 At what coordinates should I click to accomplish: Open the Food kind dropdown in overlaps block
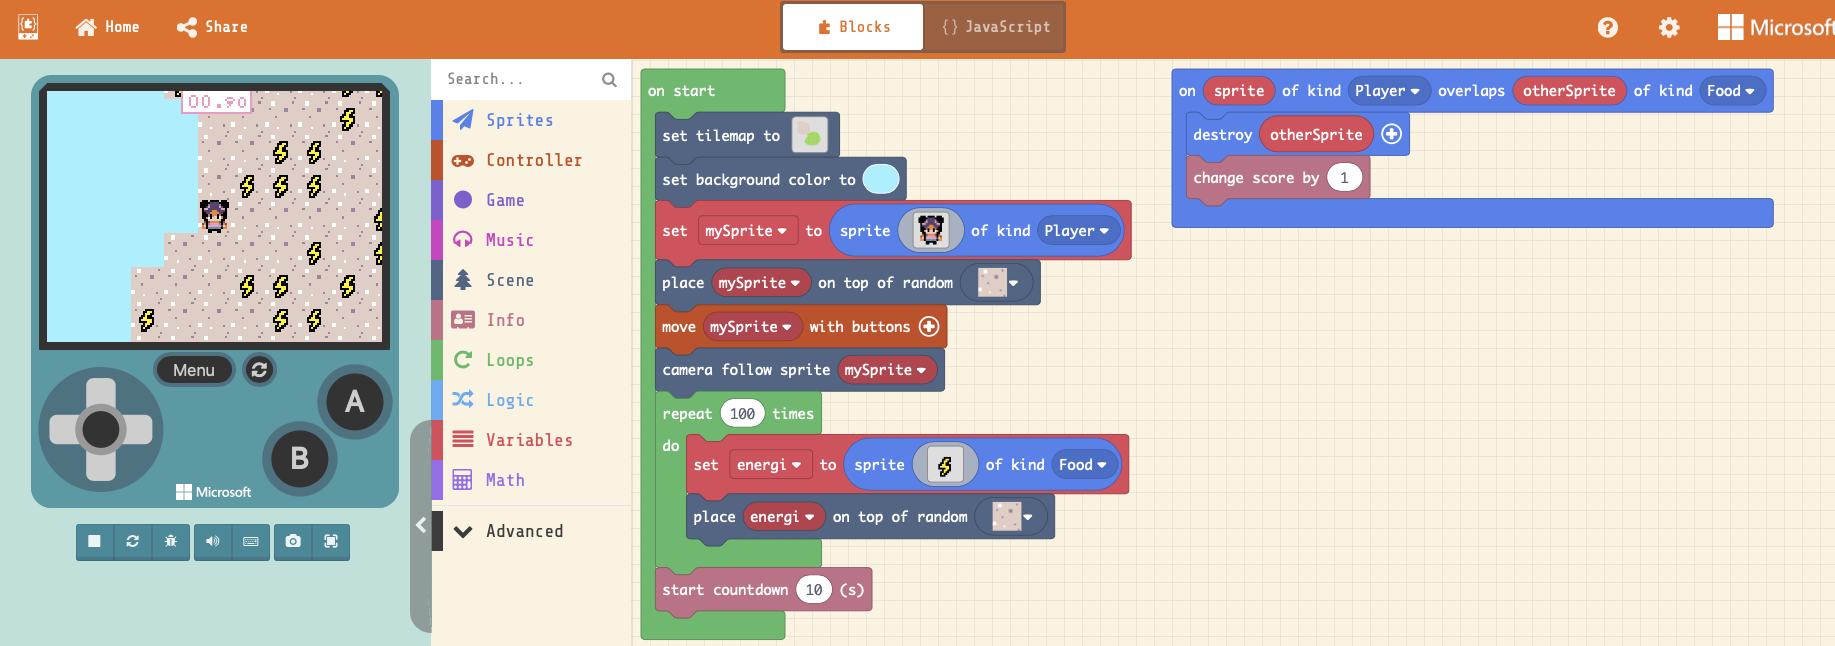(x=1730, y=91)
